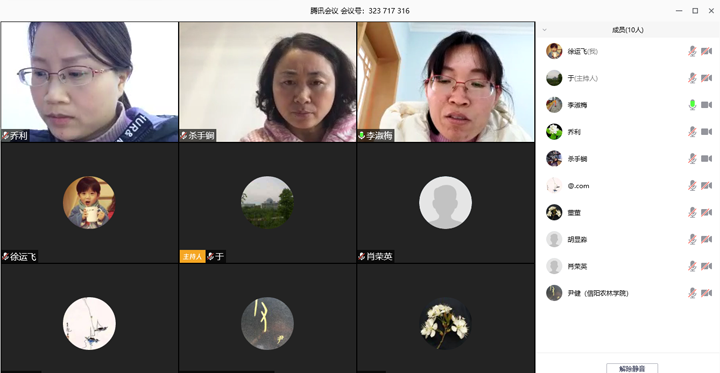Click 杀手锏's camera icon in member list
This screenshot has height=373, width=720.
click(x=706, y=159)
